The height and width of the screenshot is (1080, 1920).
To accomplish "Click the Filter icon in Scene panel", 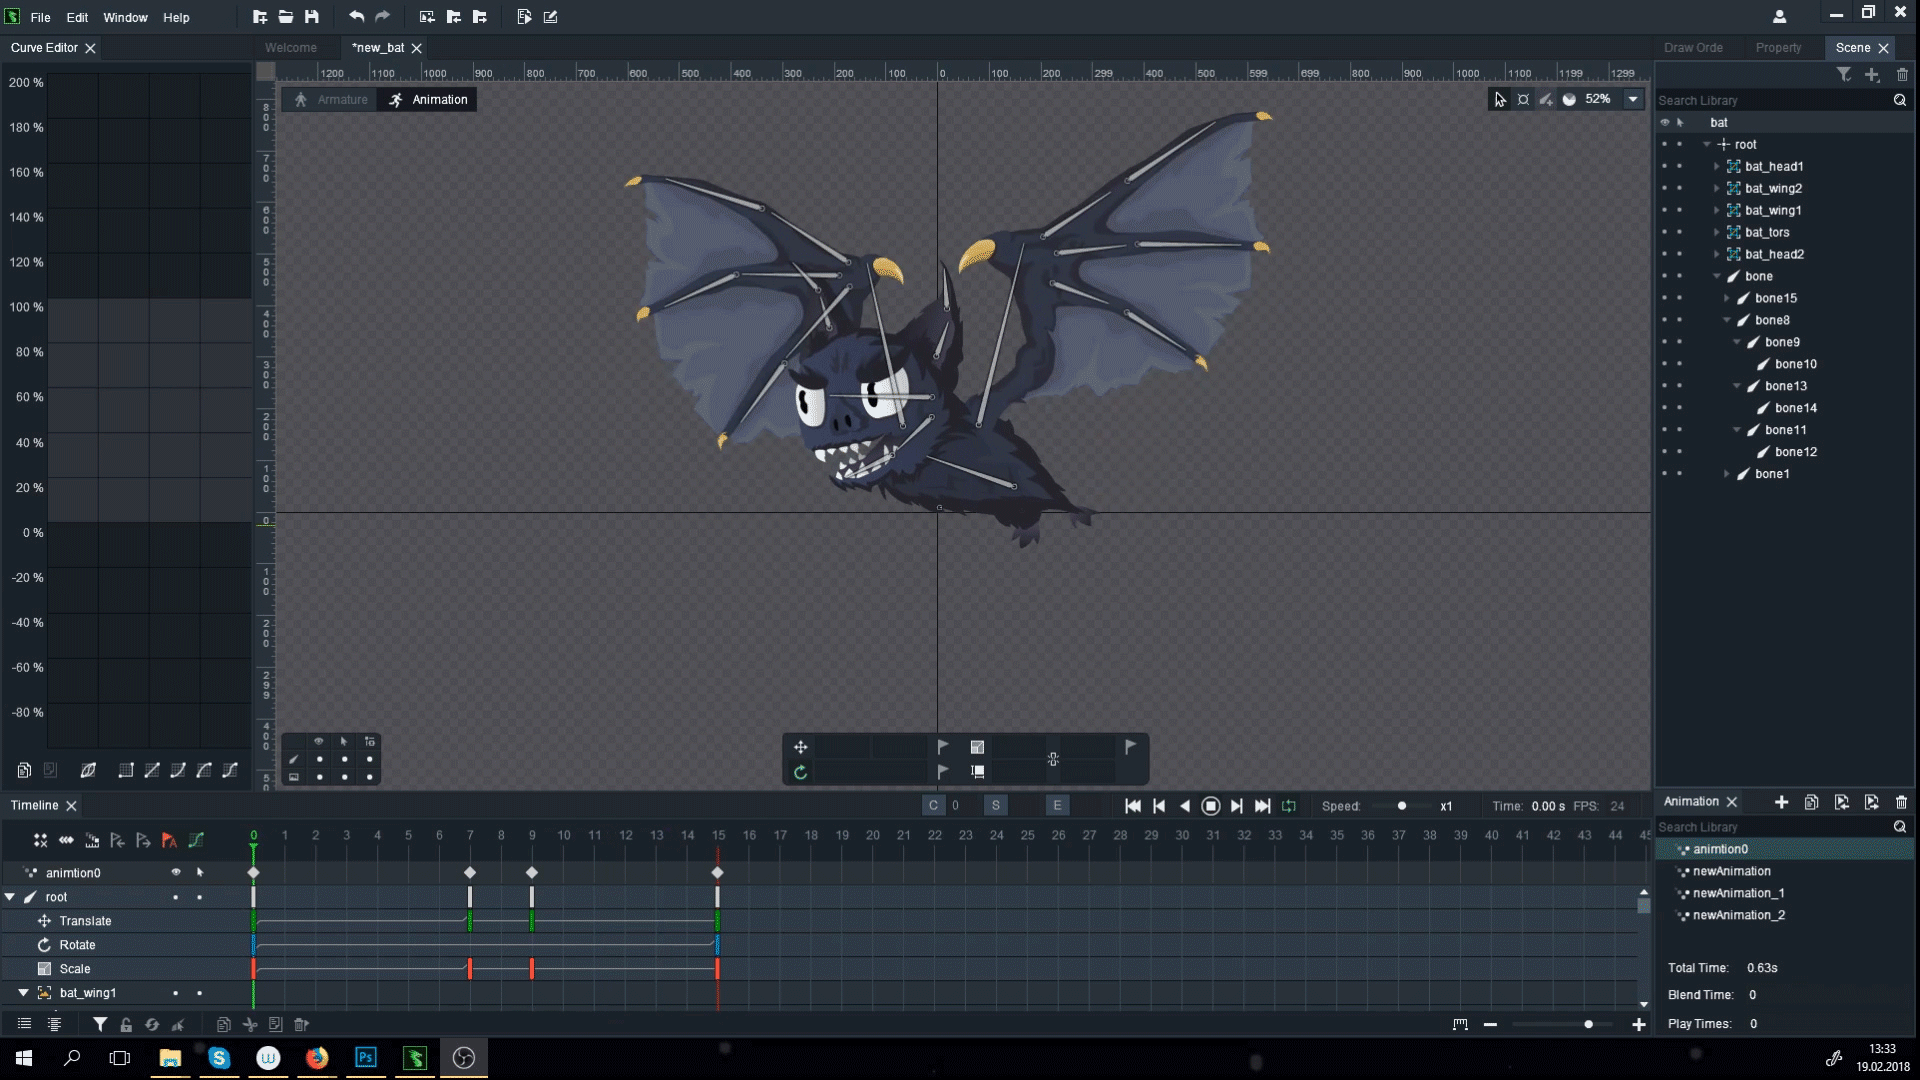I will pyautogui.click(x=1844, y=74).
